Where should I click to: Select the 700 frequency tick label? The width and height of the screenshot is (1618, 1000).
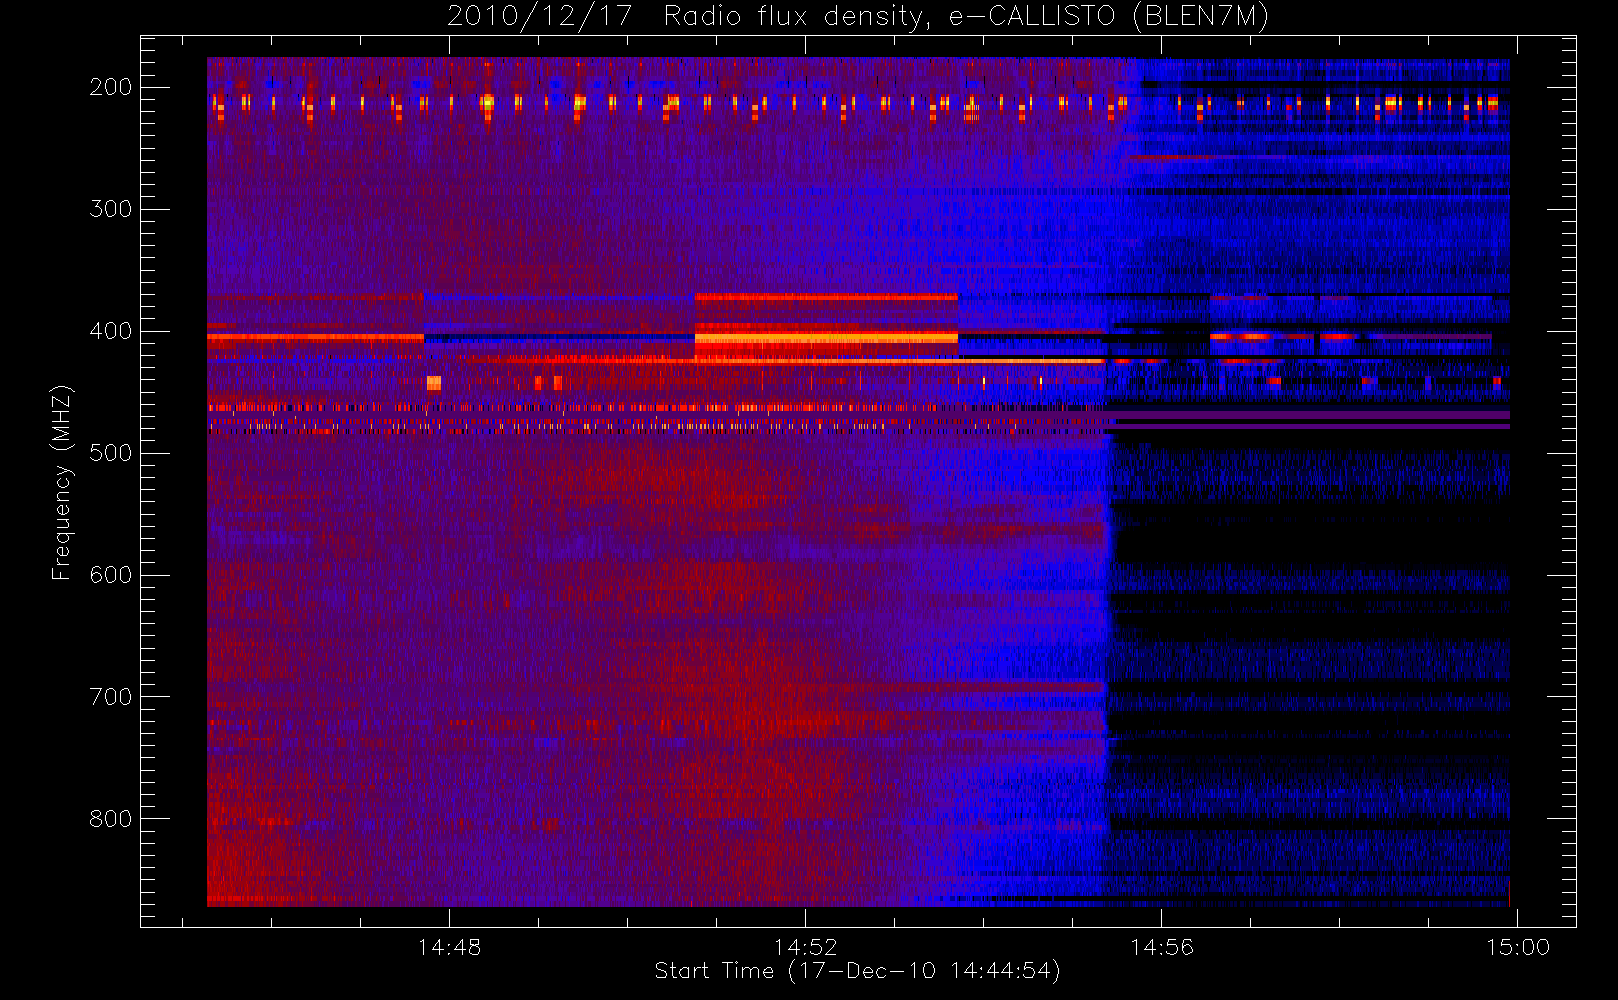110,697
